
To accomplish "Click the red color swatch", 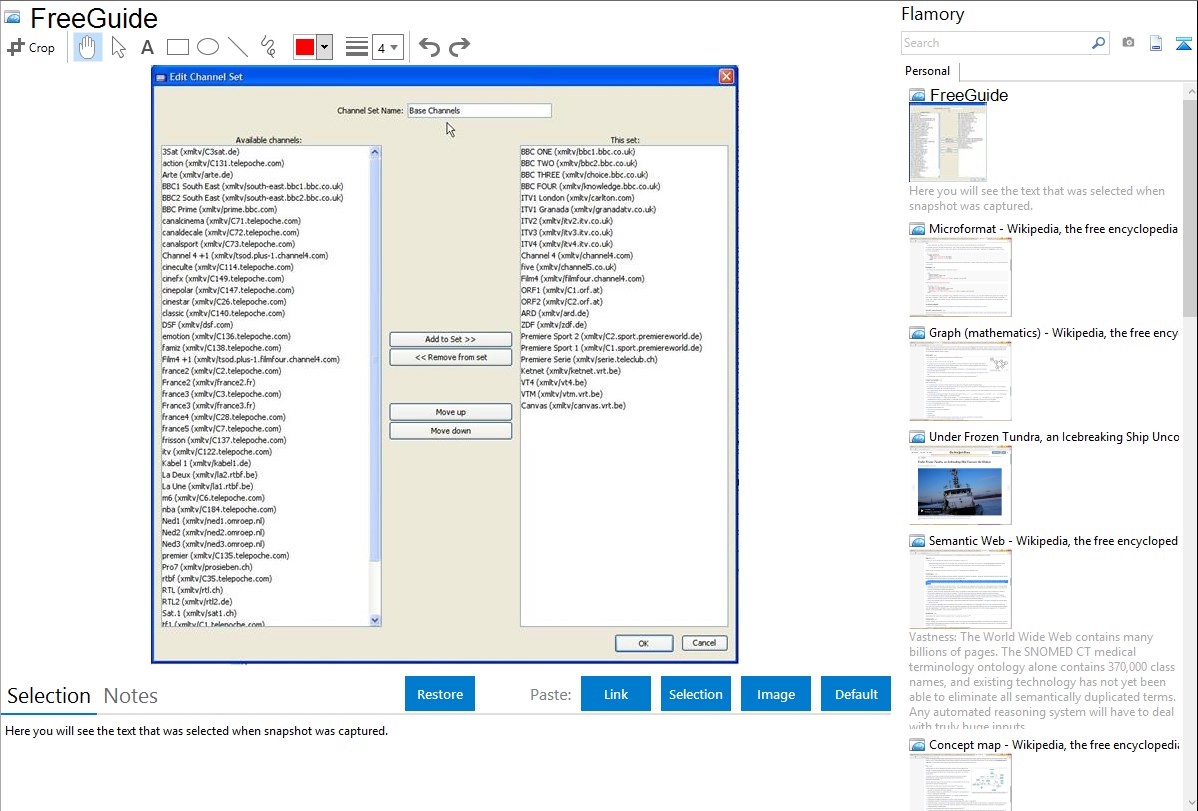I will click(304, 47).
